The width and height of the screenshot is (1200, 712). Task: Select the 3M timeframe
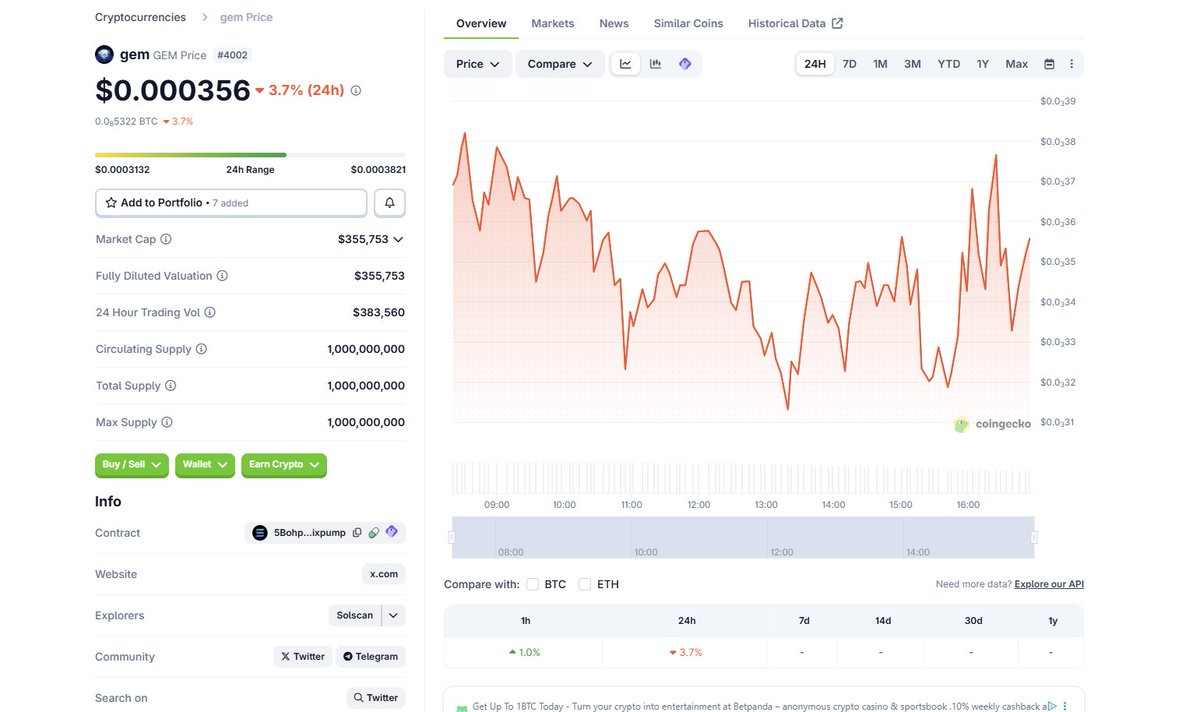tap(912, 64)
